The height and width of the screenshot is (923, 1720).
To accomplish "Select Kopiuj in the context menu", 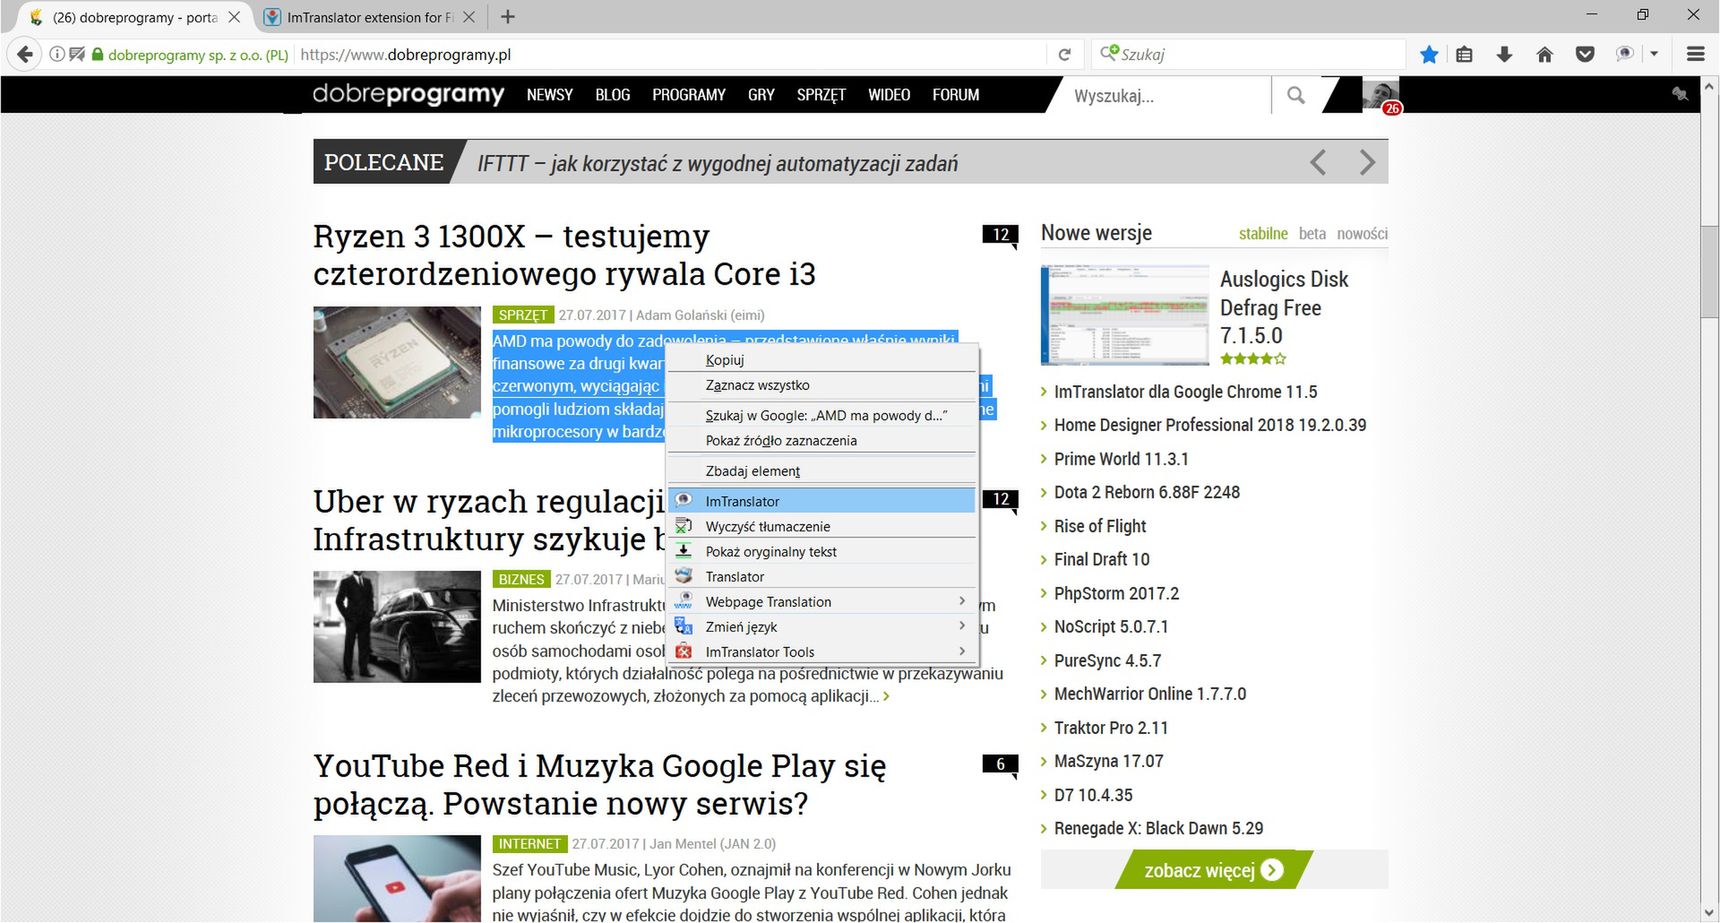I will pos(822,360).
